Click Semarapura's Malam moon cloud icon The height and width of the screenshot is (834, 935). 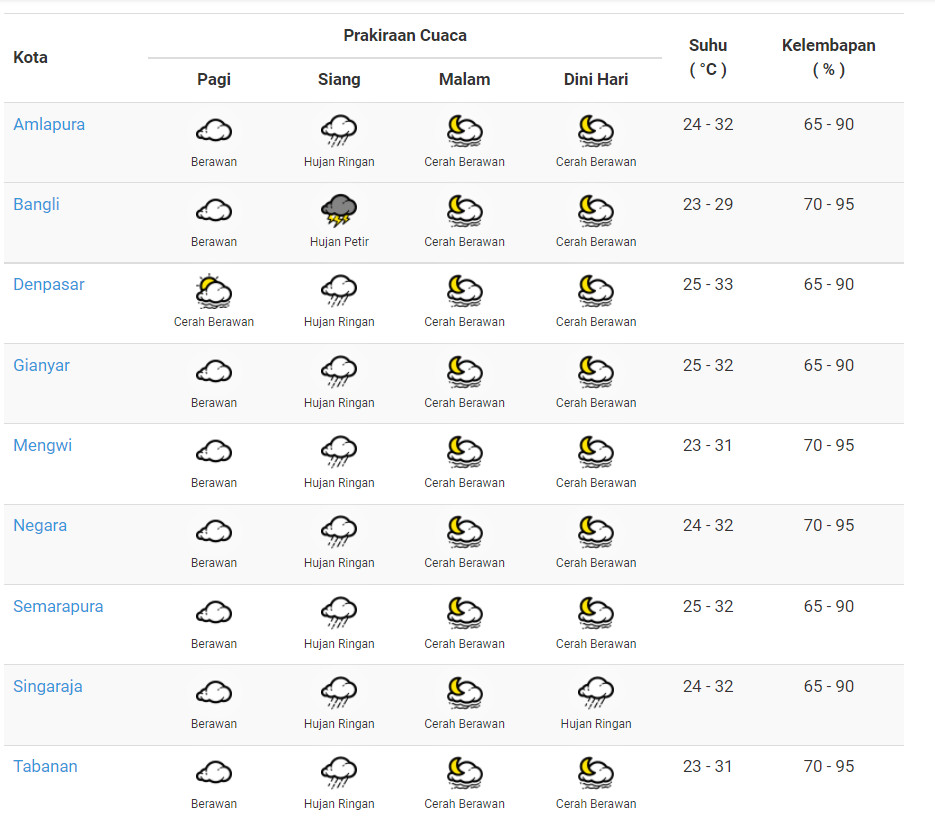tap(464, 612)
